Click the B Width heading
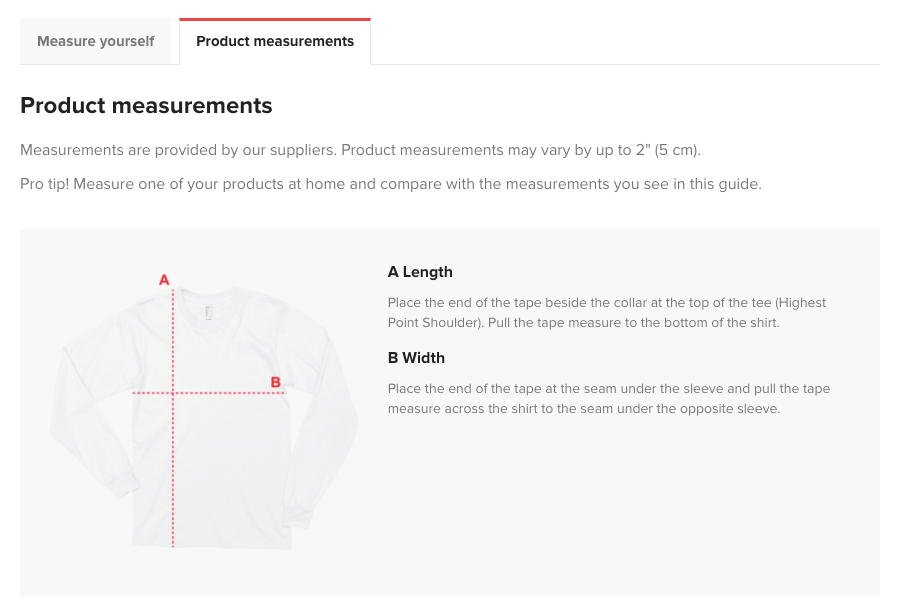 point(416,358)
